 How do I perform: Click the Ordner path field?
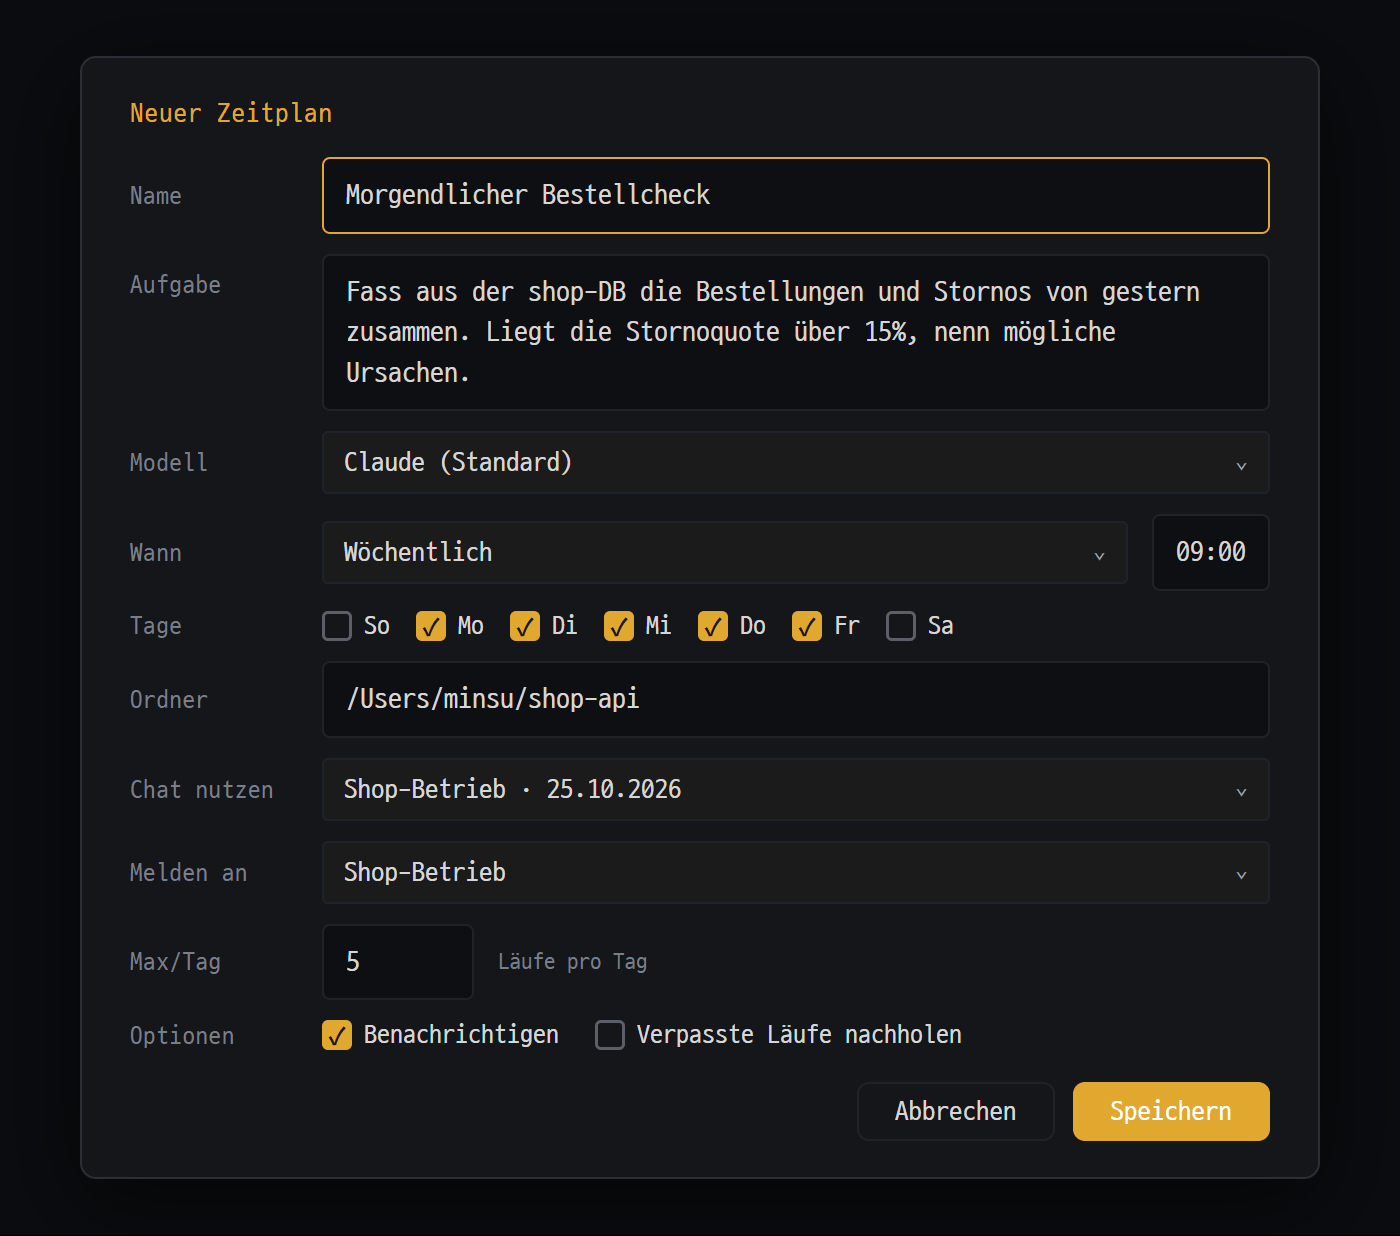pyautogui.click(x=796, y=700)
